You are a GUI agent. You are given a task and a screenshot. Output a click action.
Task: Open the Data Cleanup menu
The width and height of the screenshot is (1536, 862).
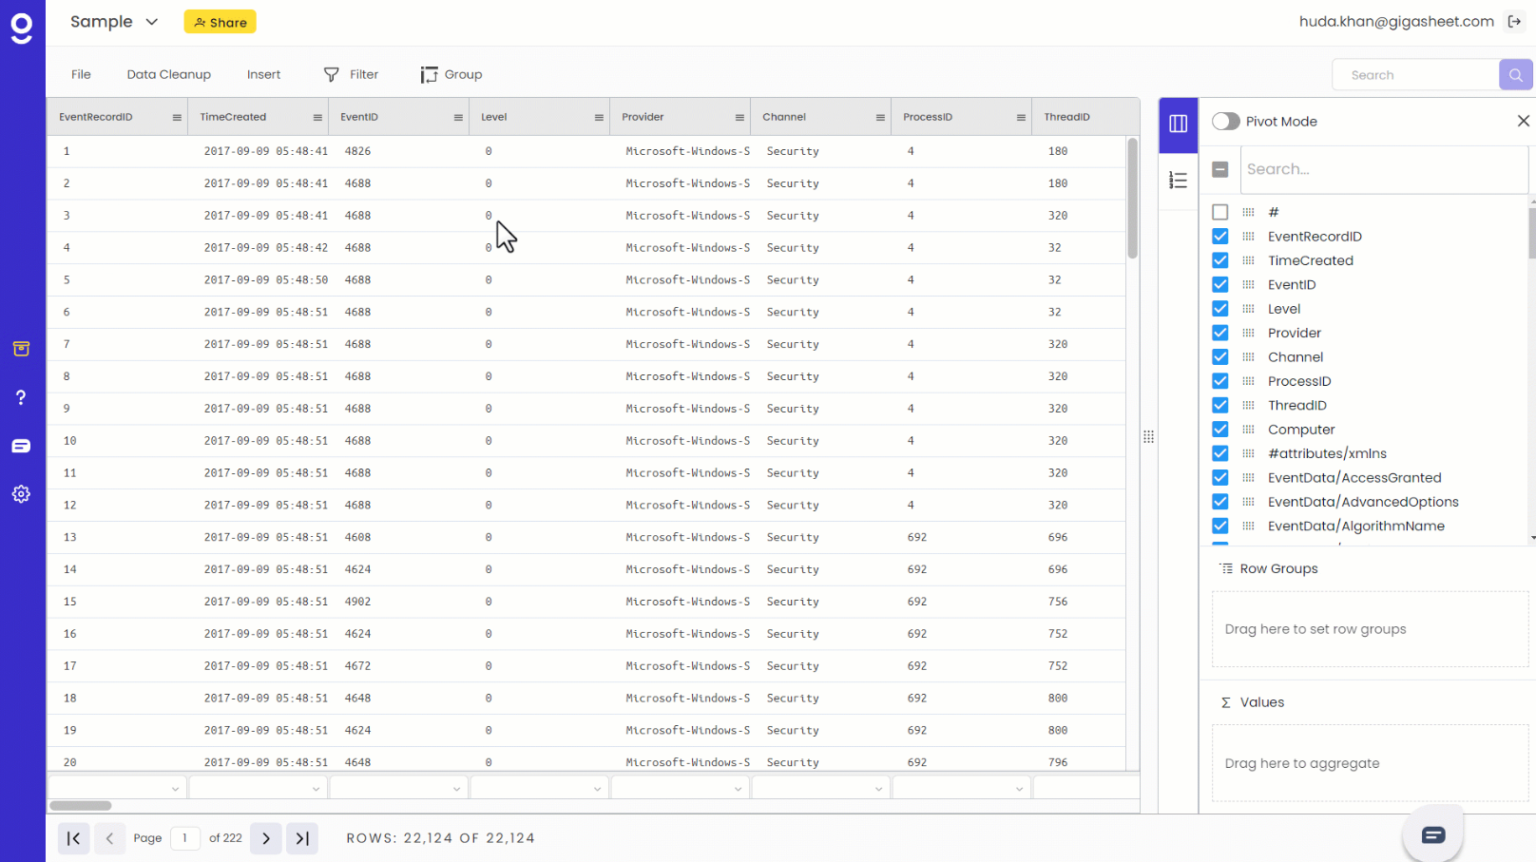(168, 74)
